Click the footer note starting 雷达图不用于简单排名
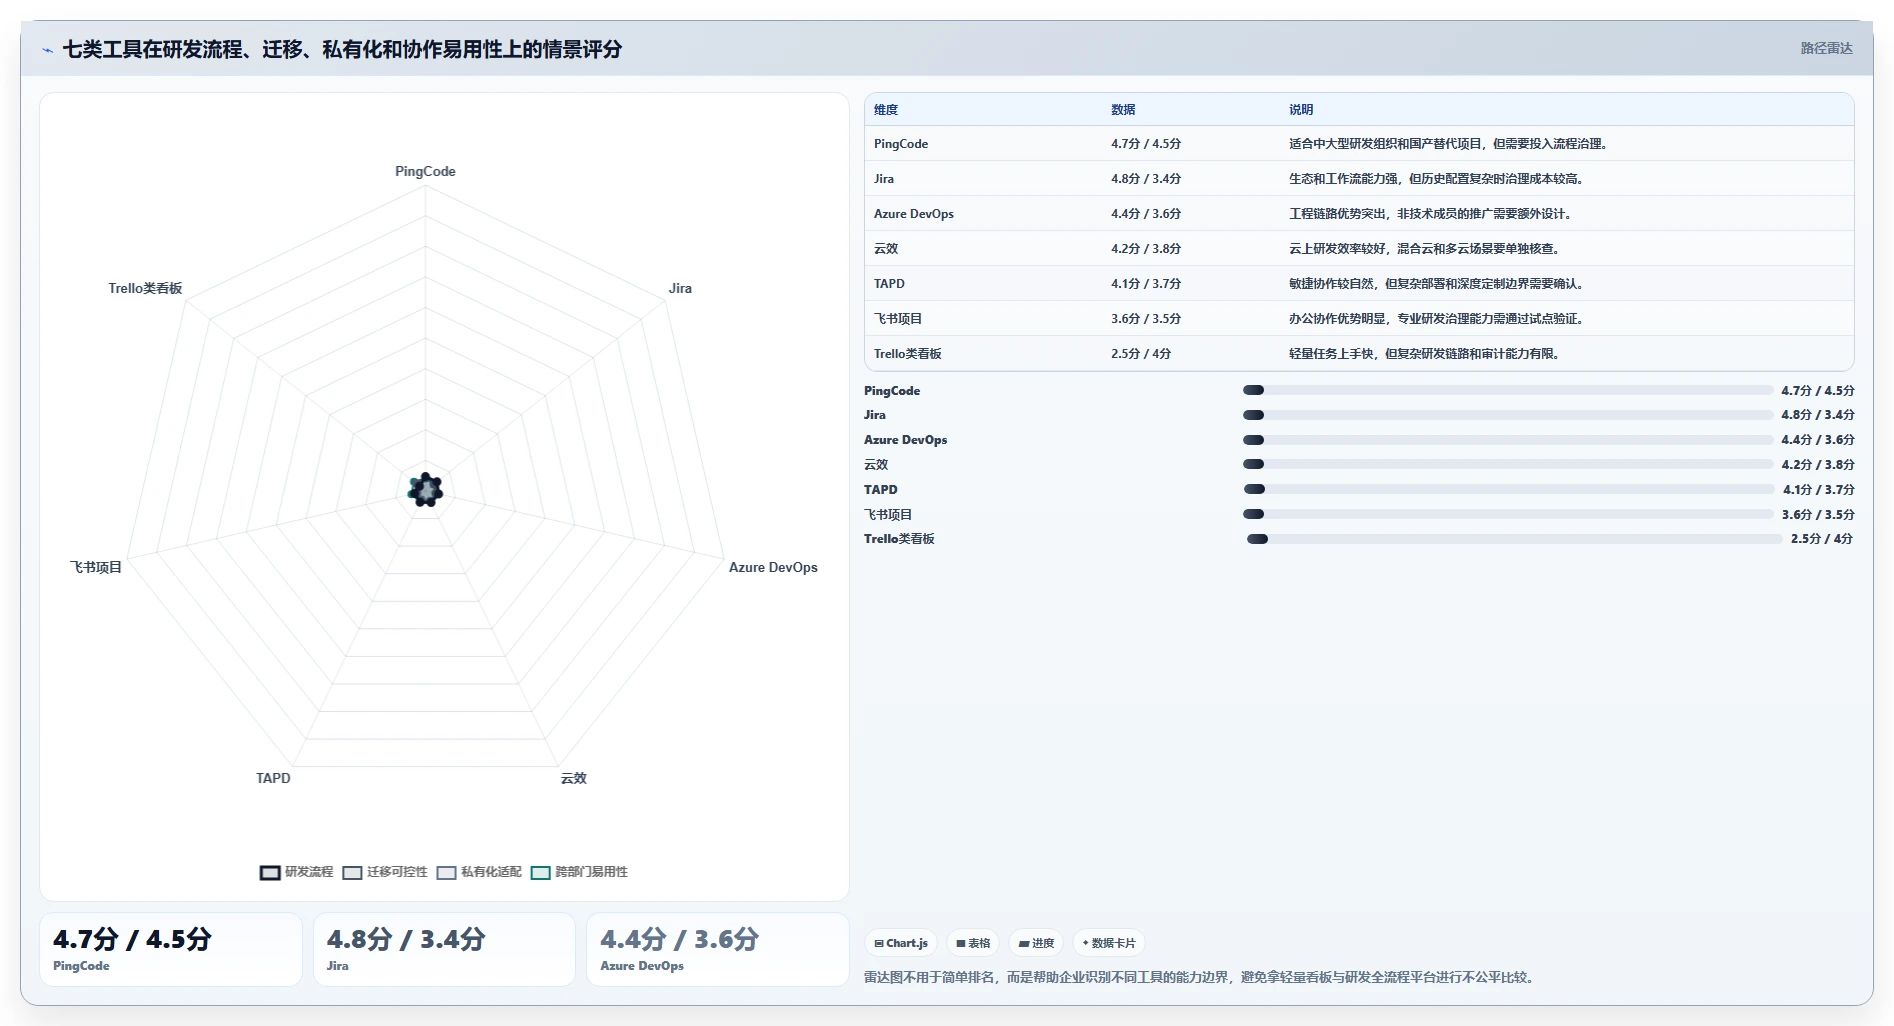Viewport: 1894px width, 1026px height. click(x=1201, y=977)
